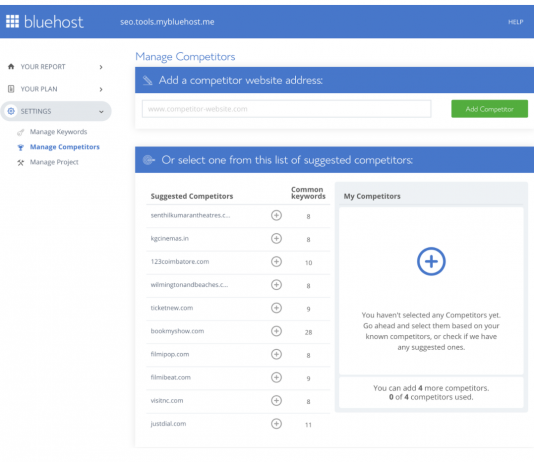Collapse the Settings dropdown chevron
Screen dimensions: 534x462
coord(101,111)
